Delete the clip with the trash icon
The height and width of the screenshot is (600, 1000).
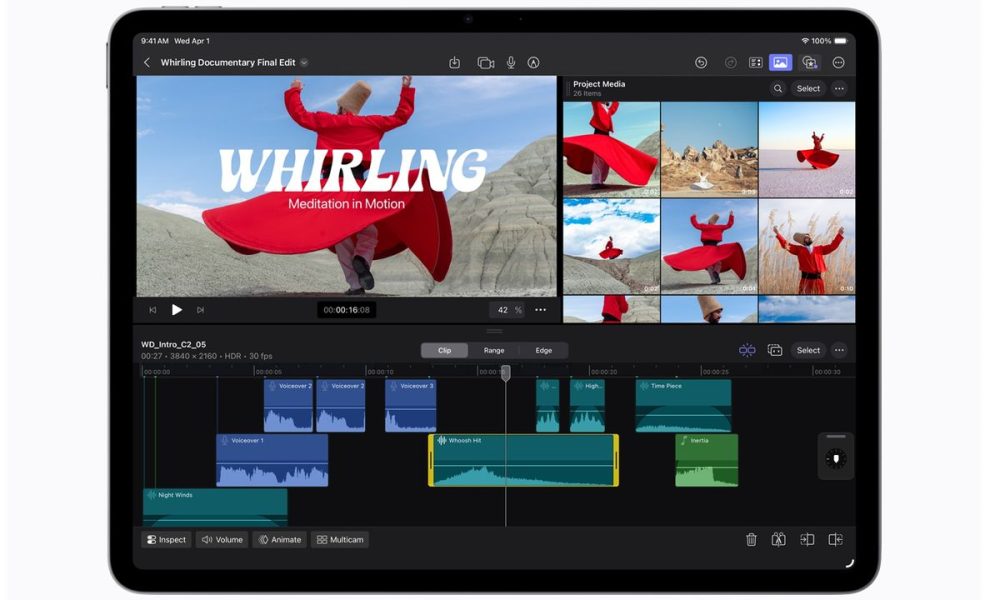[751, 540]
